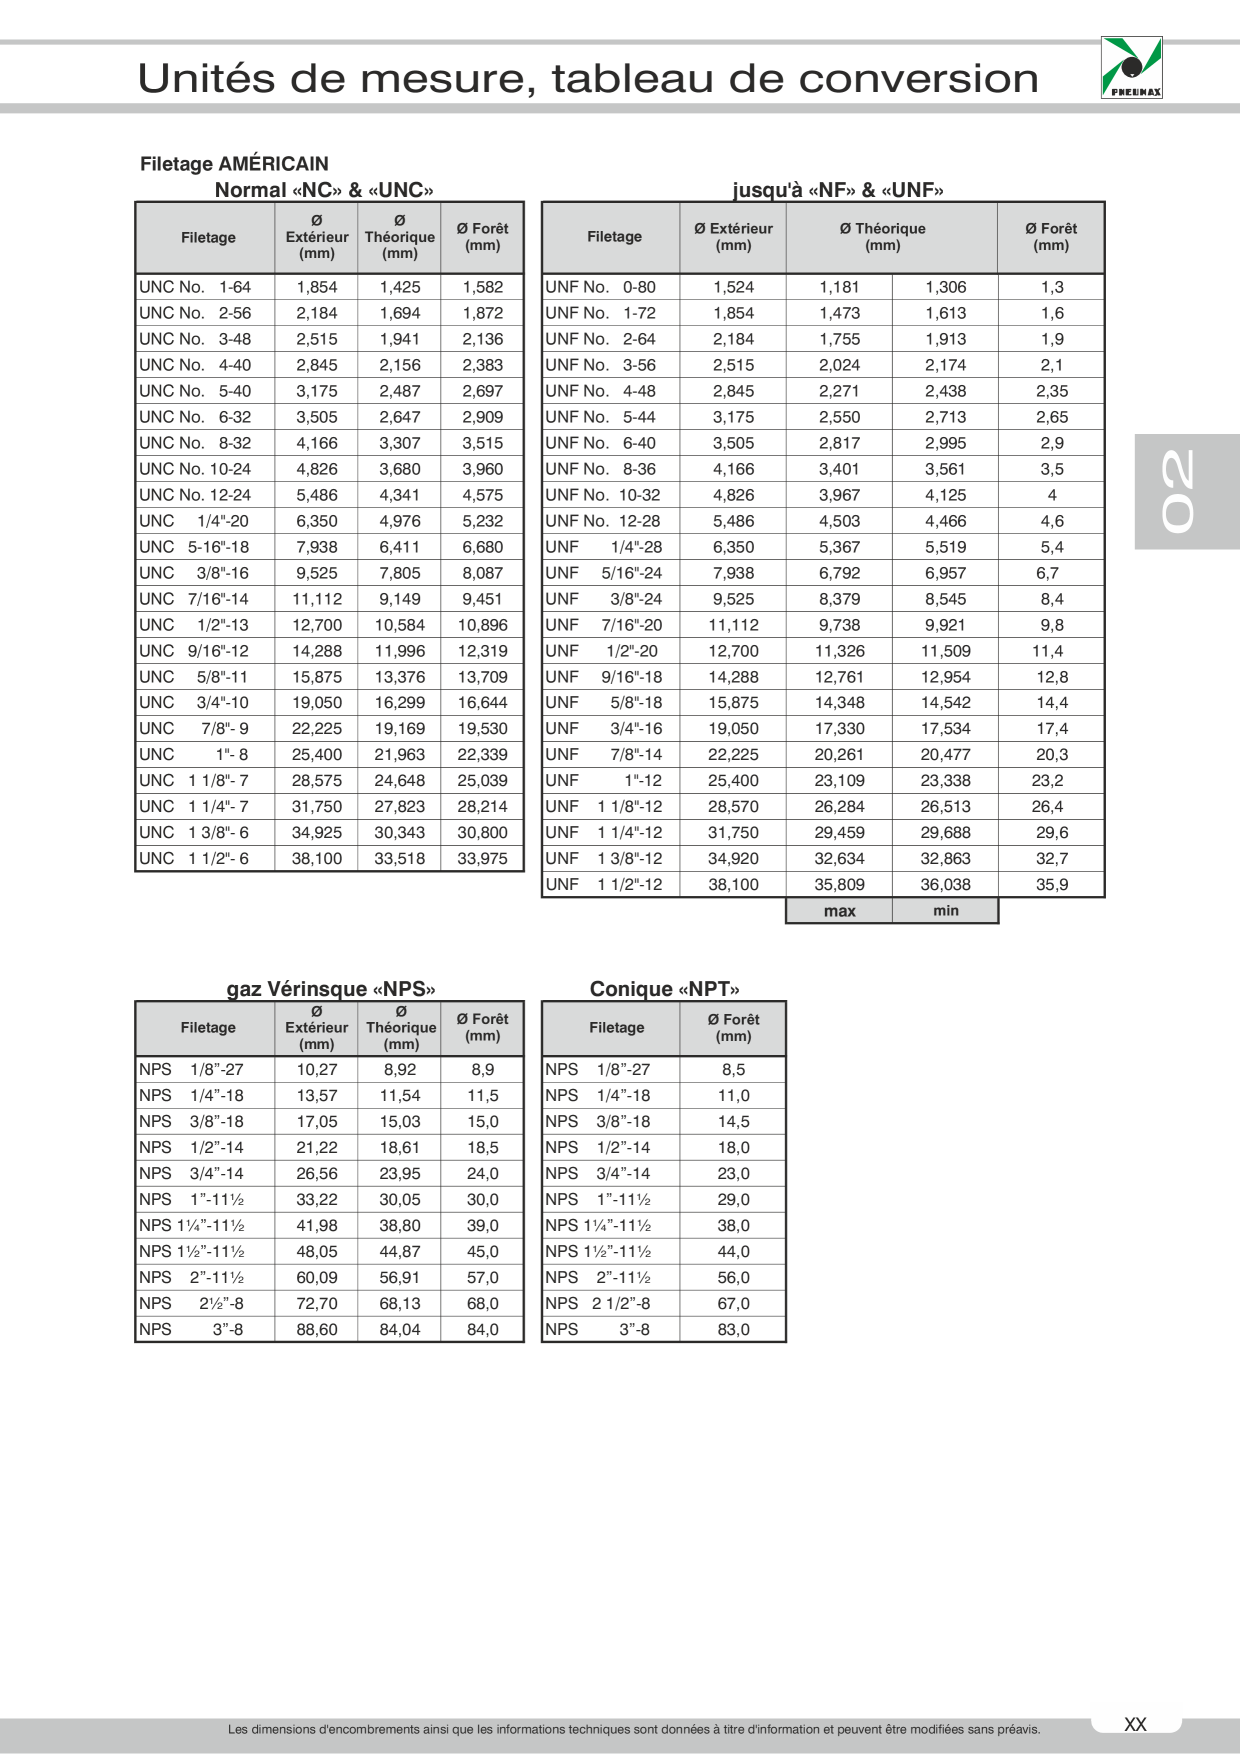This screenshot has height=1754, width=1240.
Task: Click Forêt value '8,9' in the NPS table
Action: [x=483, y=1070]
